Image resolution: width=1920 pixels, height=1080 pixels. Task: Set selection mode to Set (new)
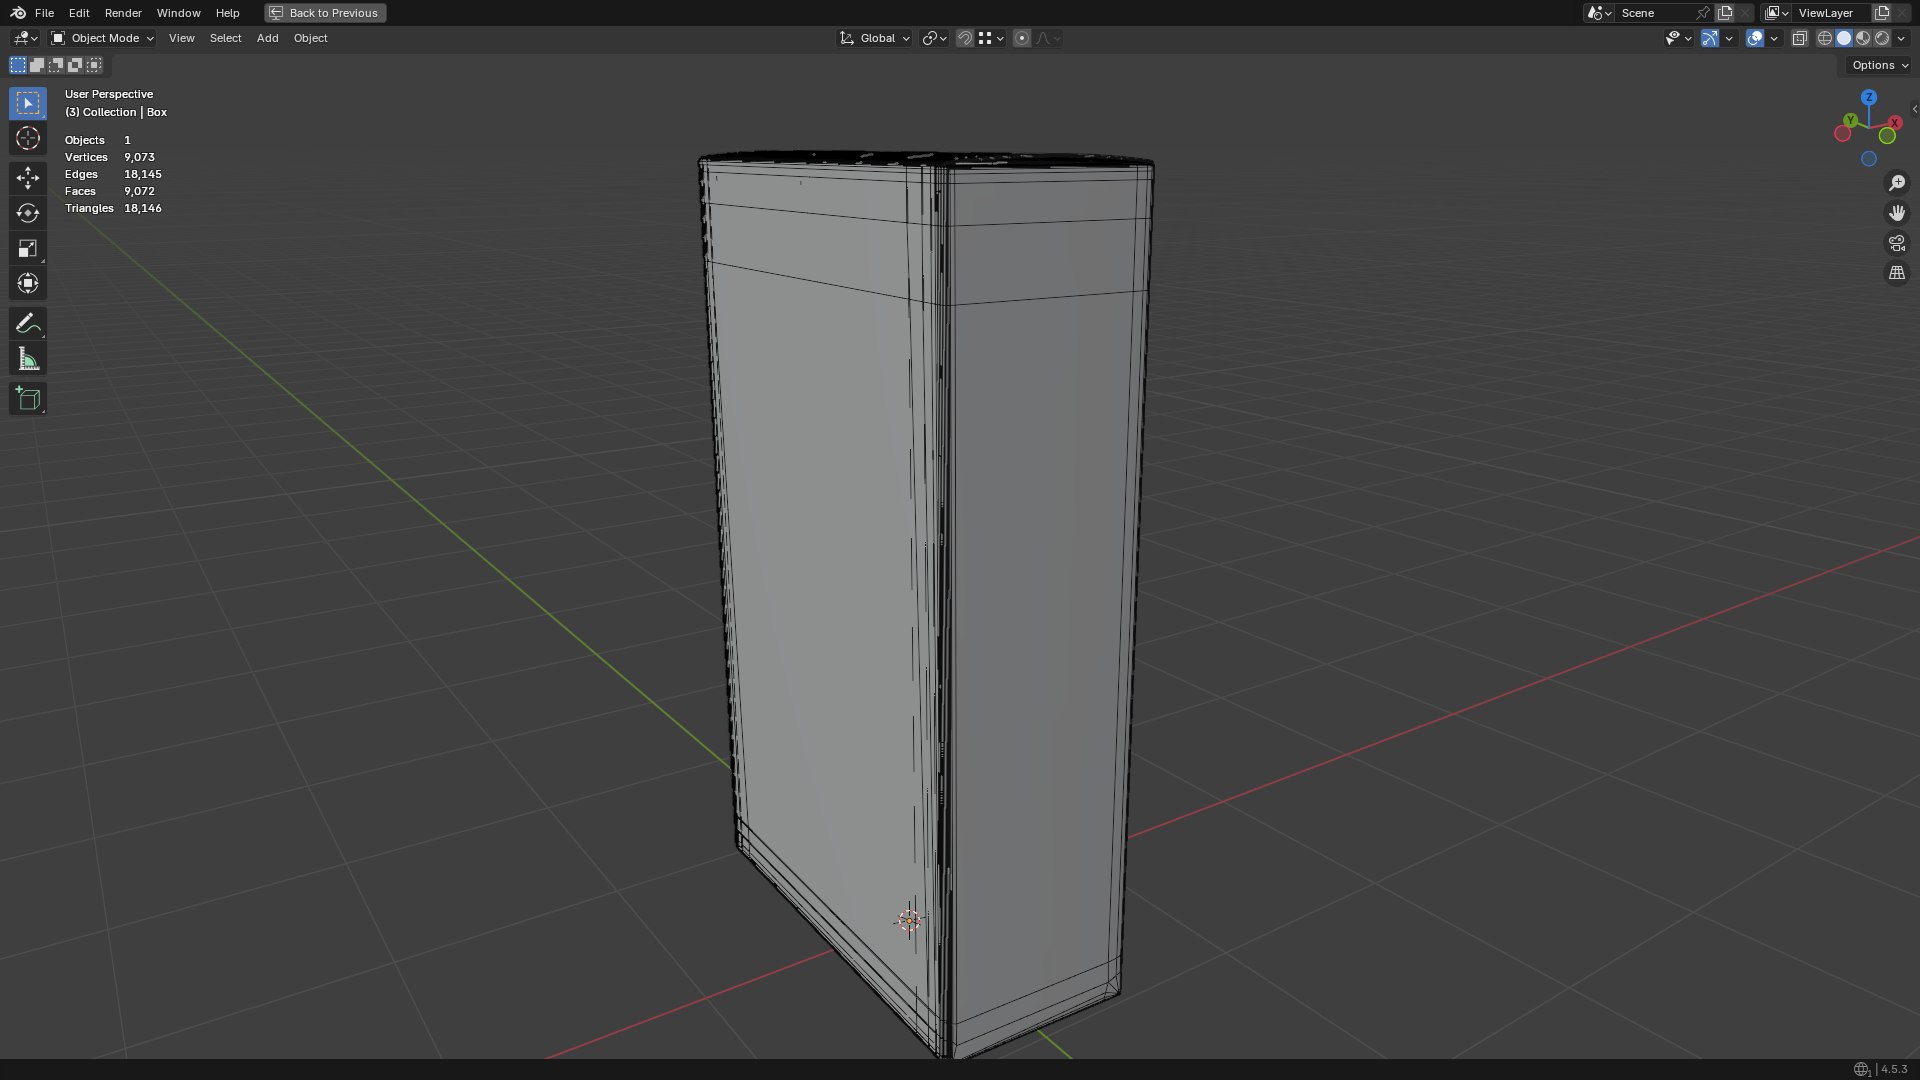[x=18, y=65]
